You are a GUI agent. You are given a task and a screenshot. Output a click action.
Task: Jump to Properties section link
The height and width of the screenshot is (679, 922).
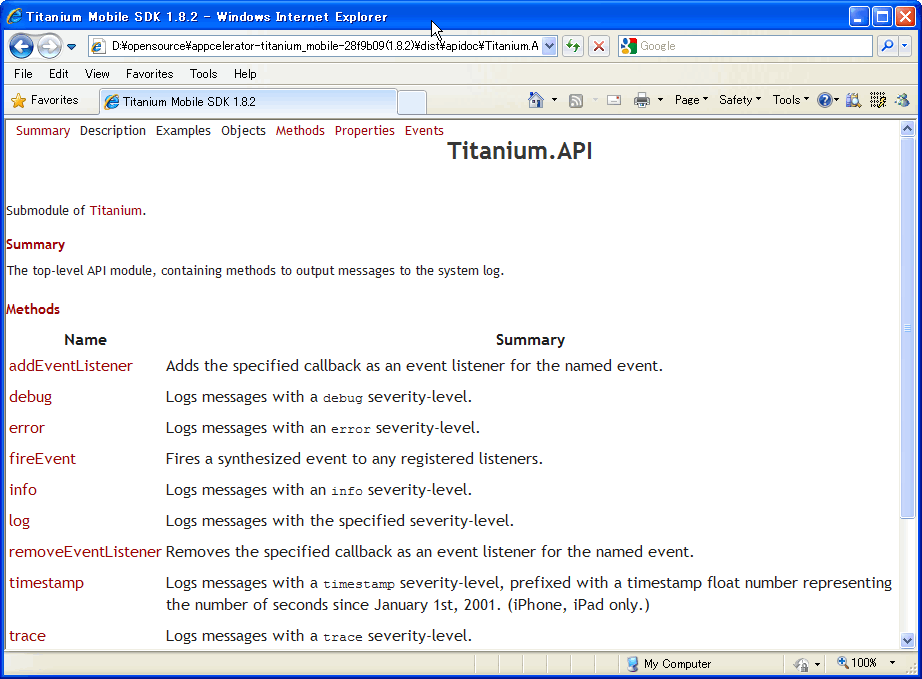(x=365, y=131)
